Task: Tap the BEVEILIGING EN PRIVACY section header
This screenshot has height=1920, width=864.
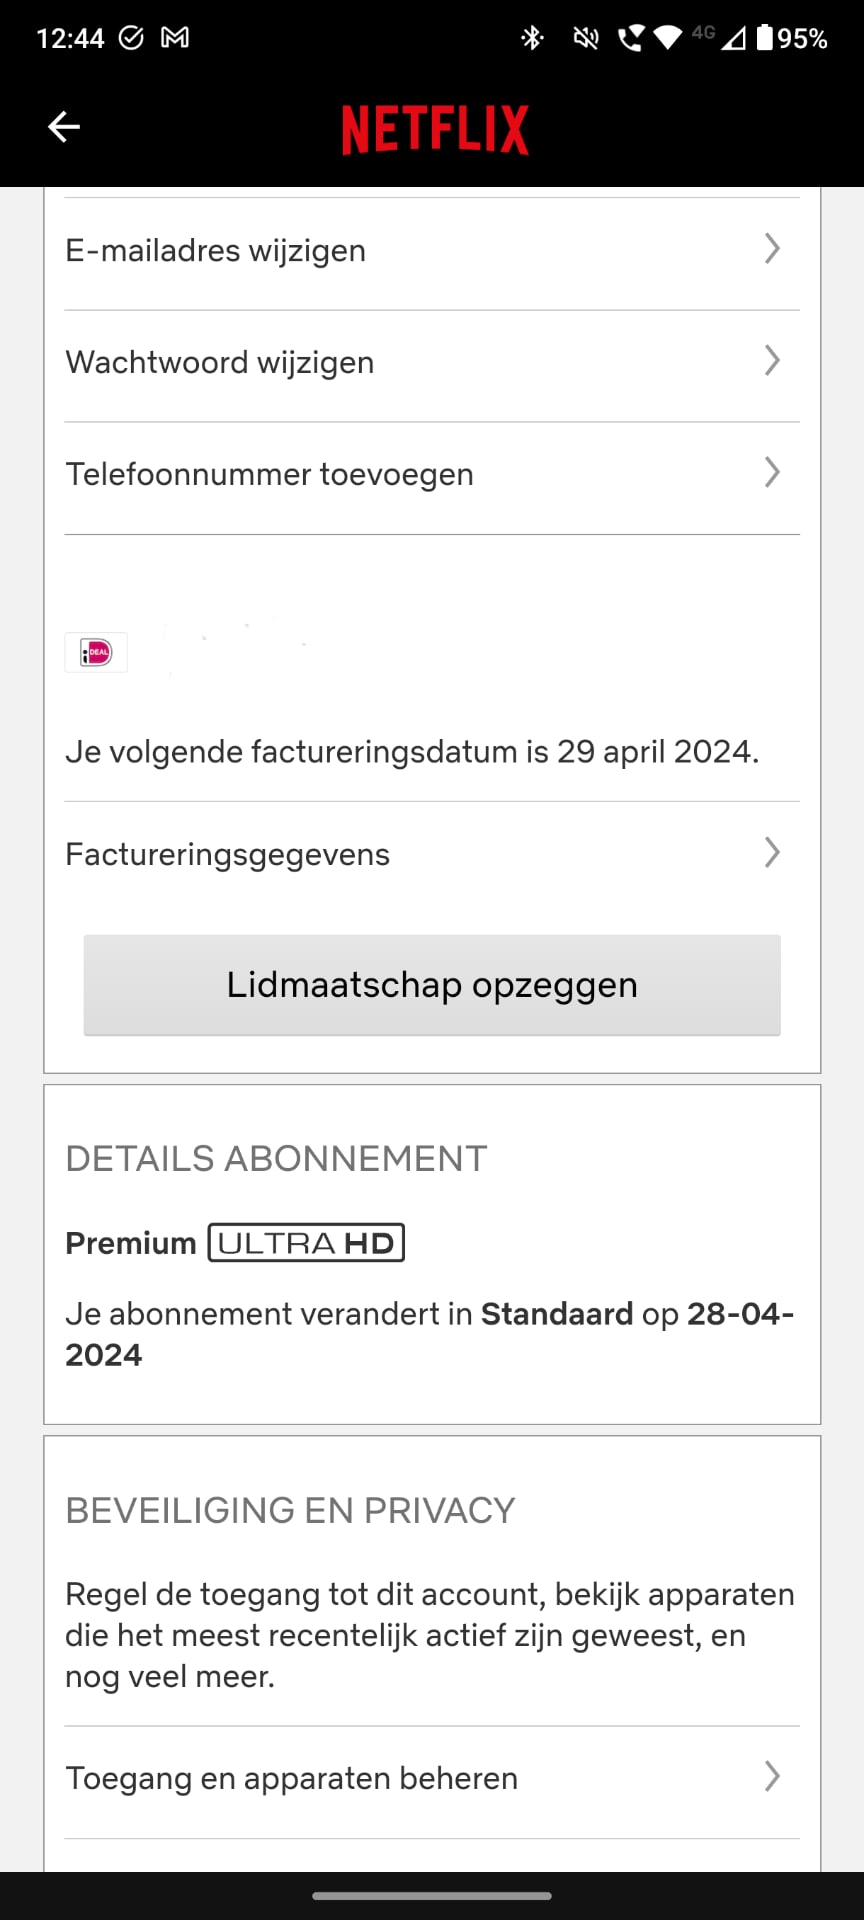Action: [289, 1510]
